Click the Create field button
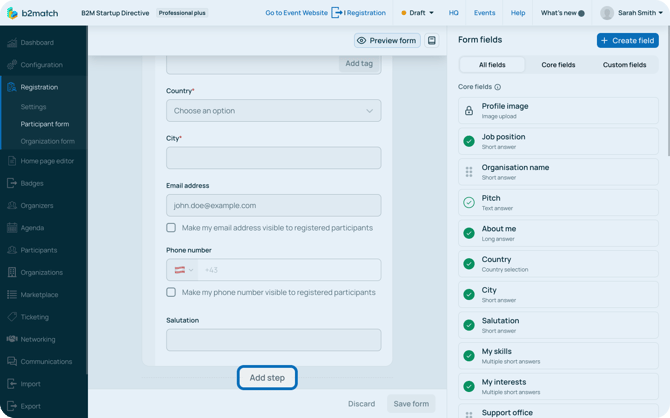The width and height of the screenshot is (670, 418). point(627,40)
